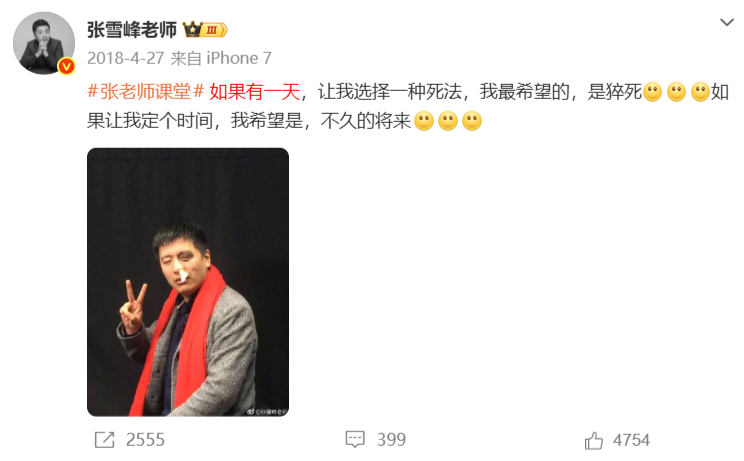This screenshot has height=461, width=744.
Task: Click the 张雪峰老师 username
Action: click(132, 30)
